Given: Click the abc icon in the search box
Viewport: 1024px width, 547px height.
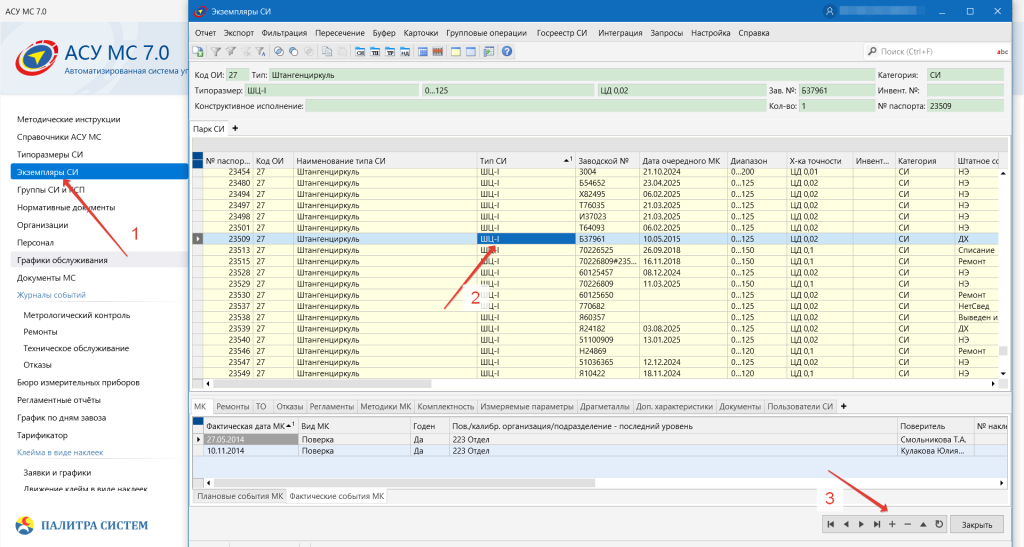Looking at the screenshot, I should click(1002, 52).
